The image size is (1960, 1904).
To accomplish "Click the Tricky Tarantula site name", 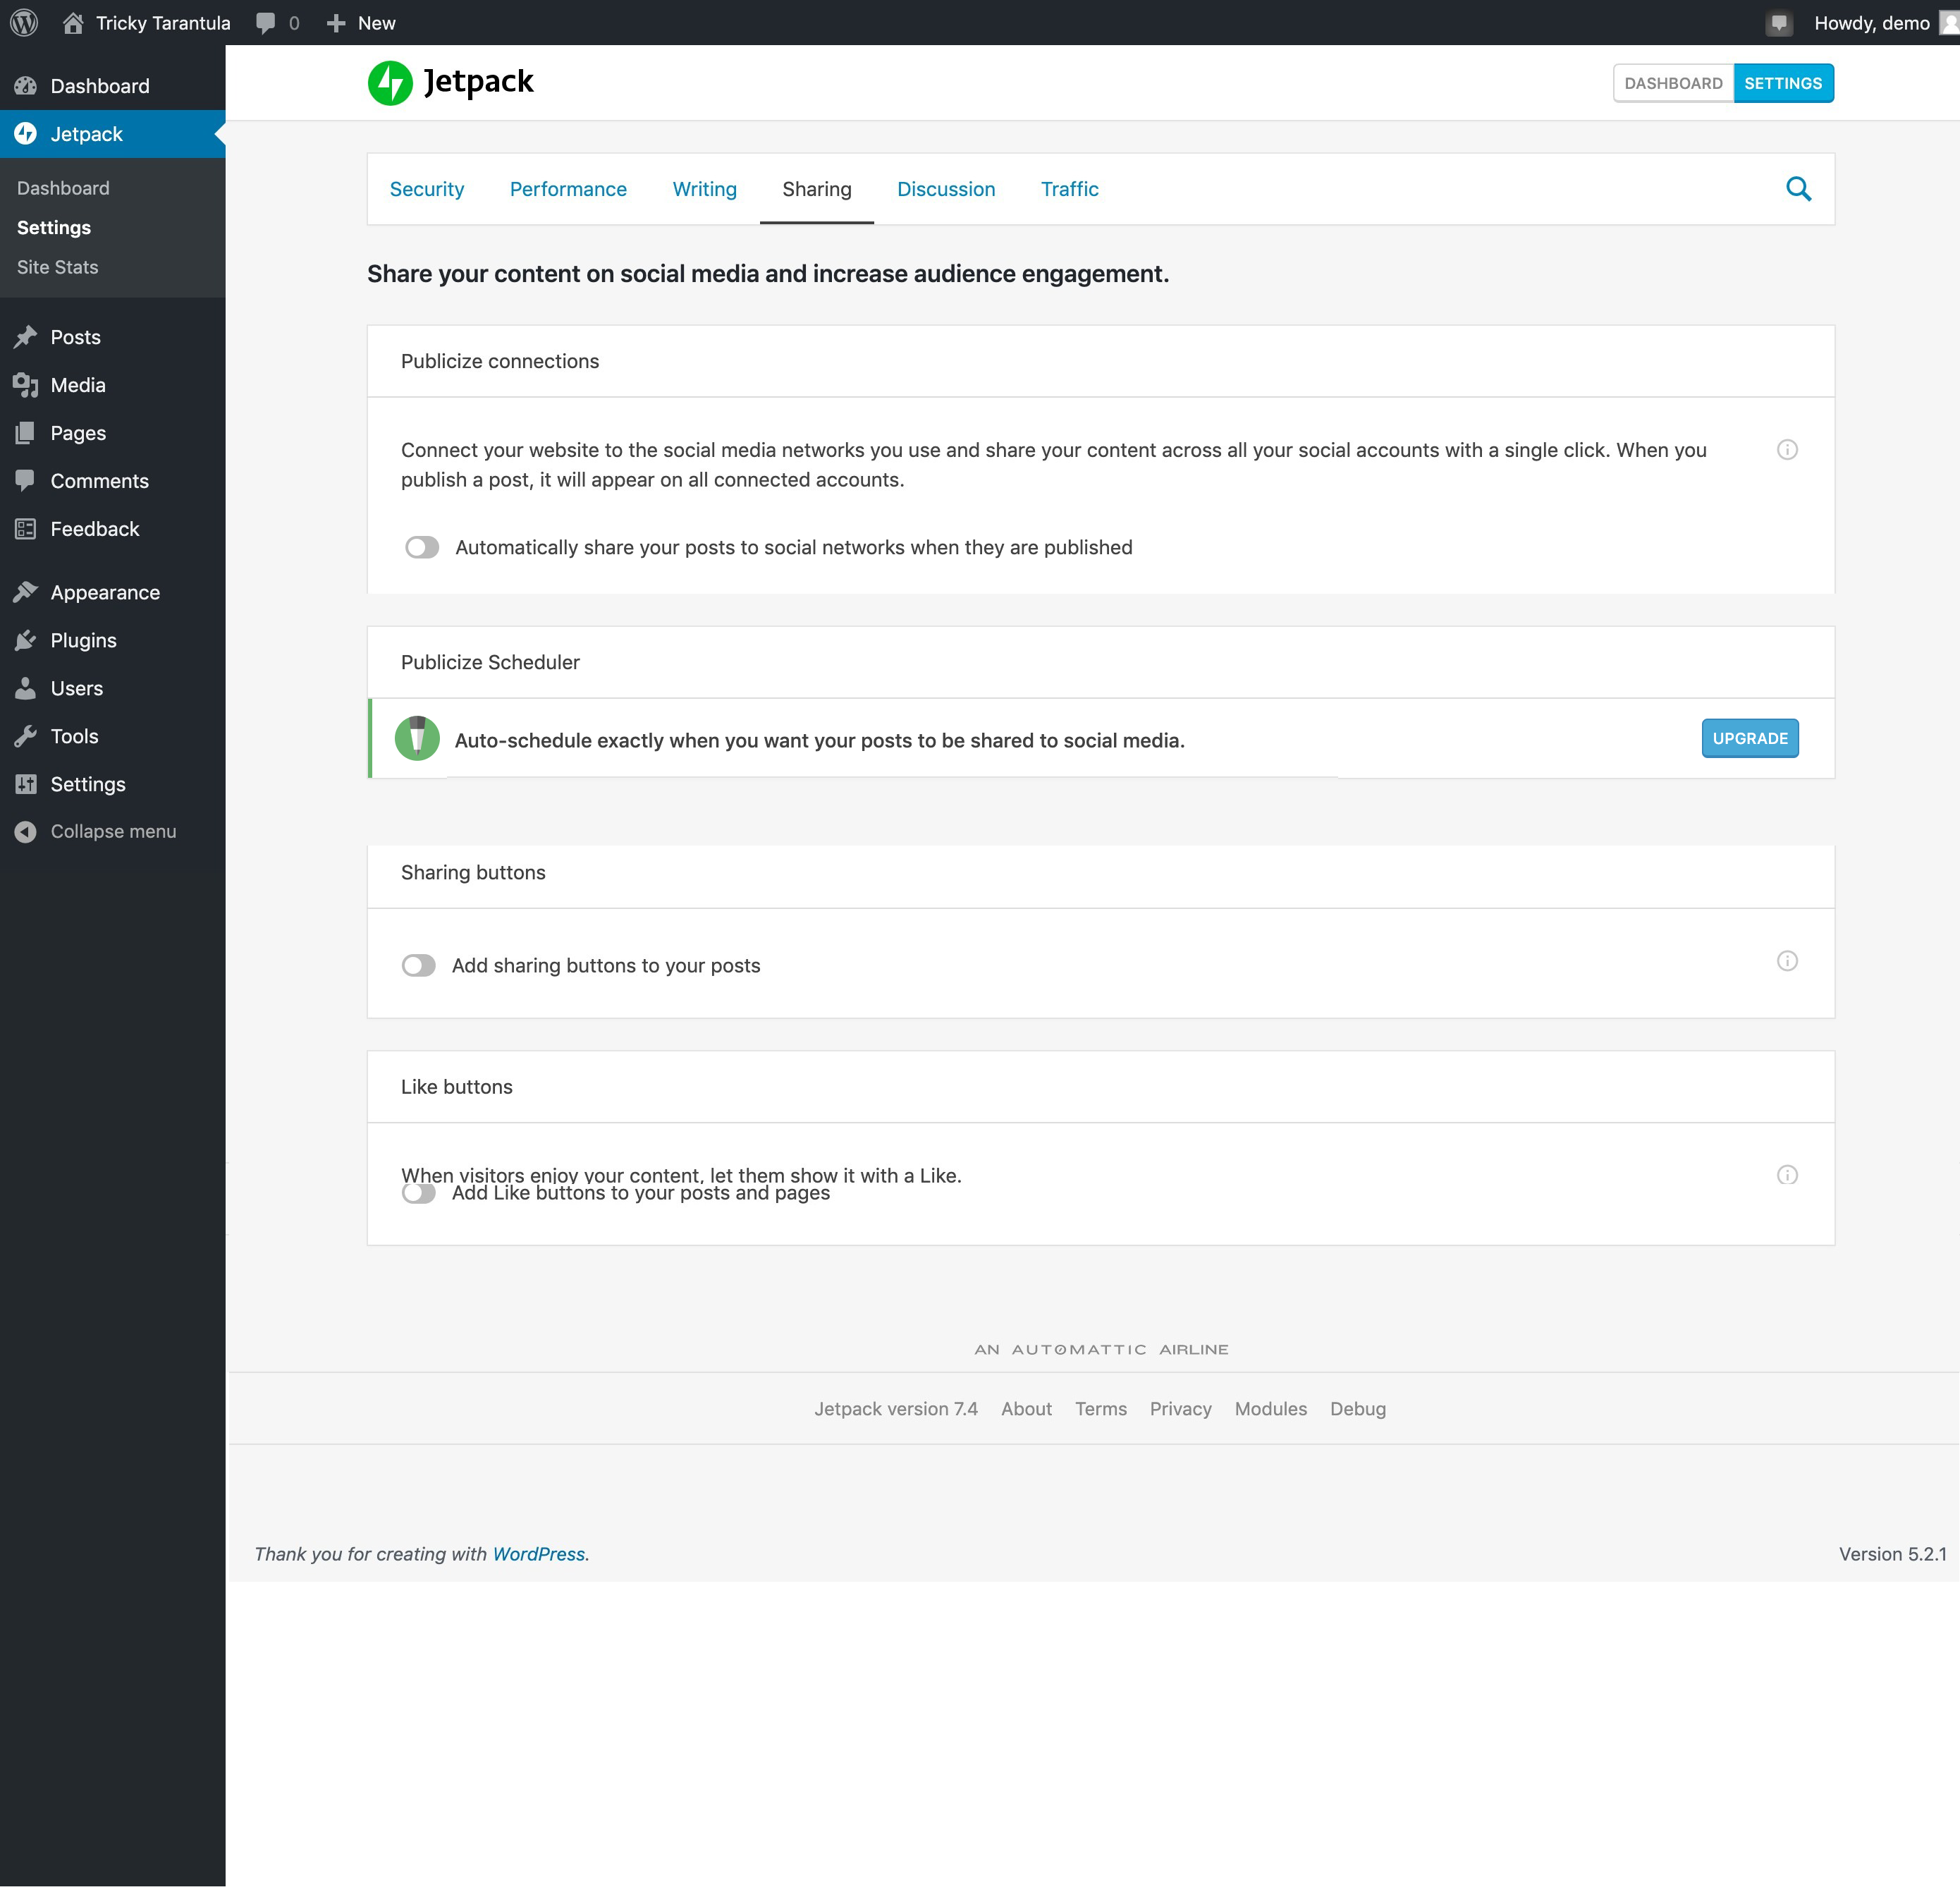I will 163,22.
